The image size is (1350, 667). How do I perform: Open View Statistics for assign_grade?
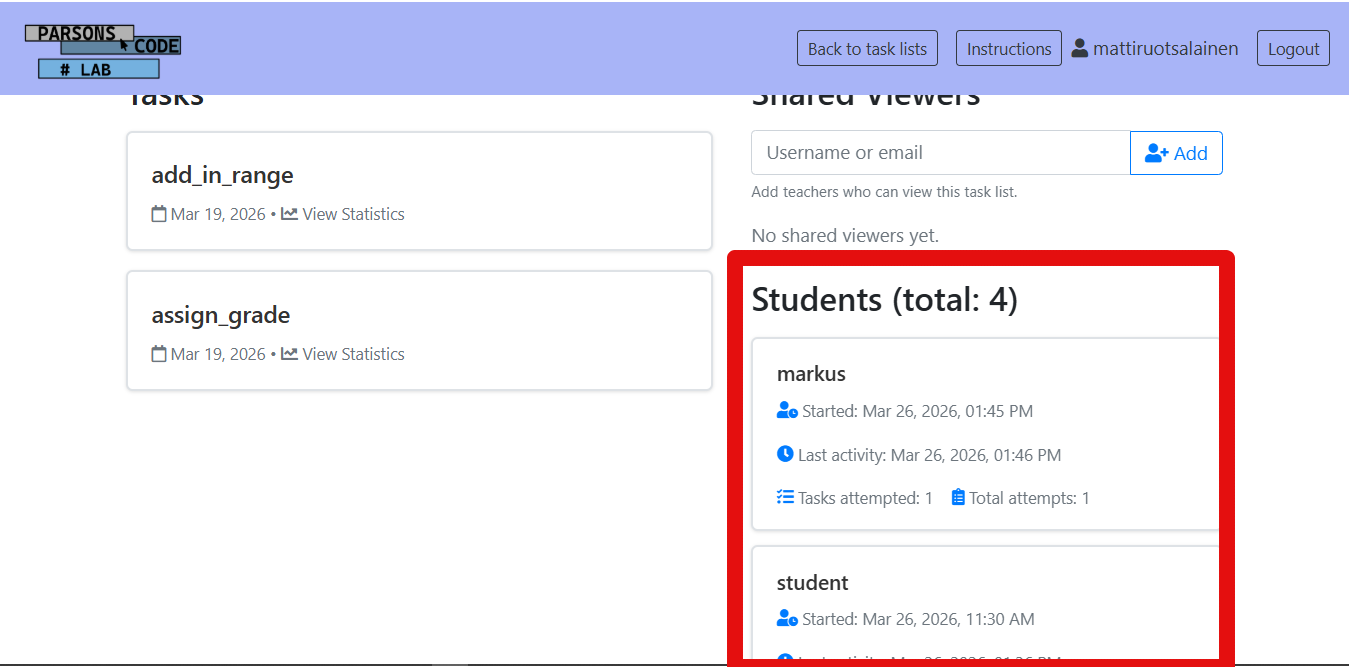(353, 353)
